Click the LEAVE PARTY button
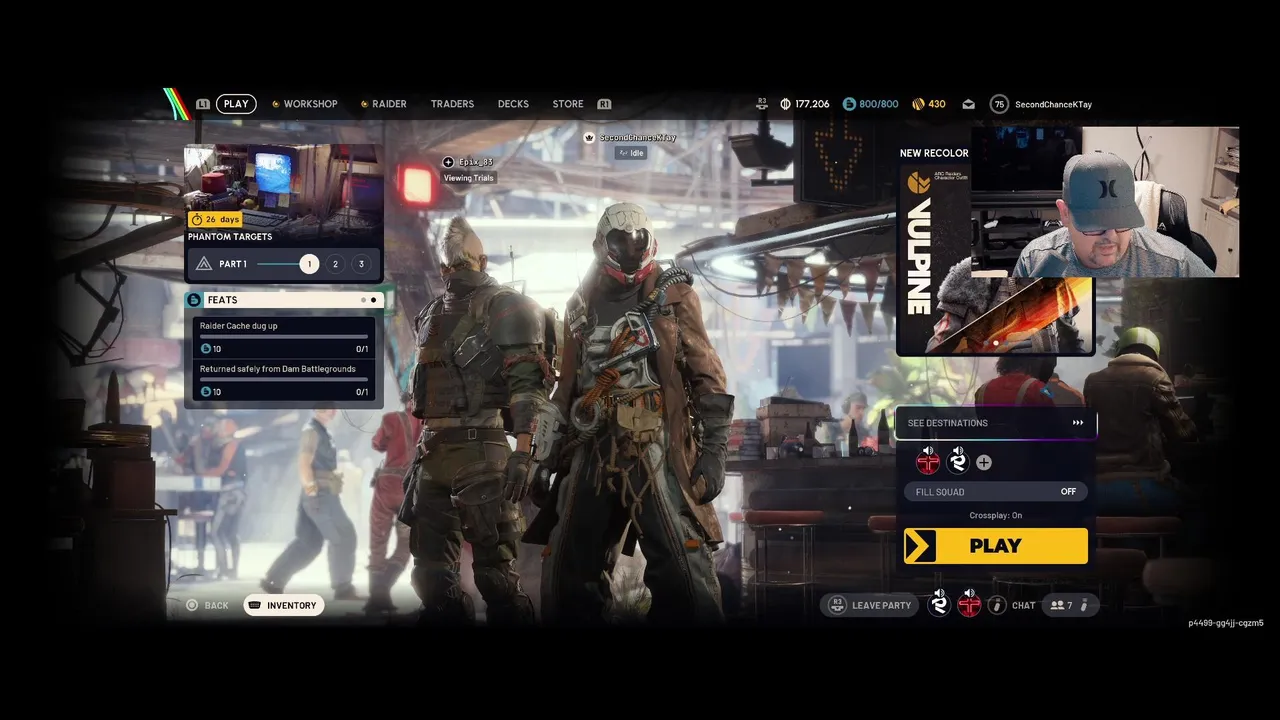The image size is (1280, 720). click(868, 605)
